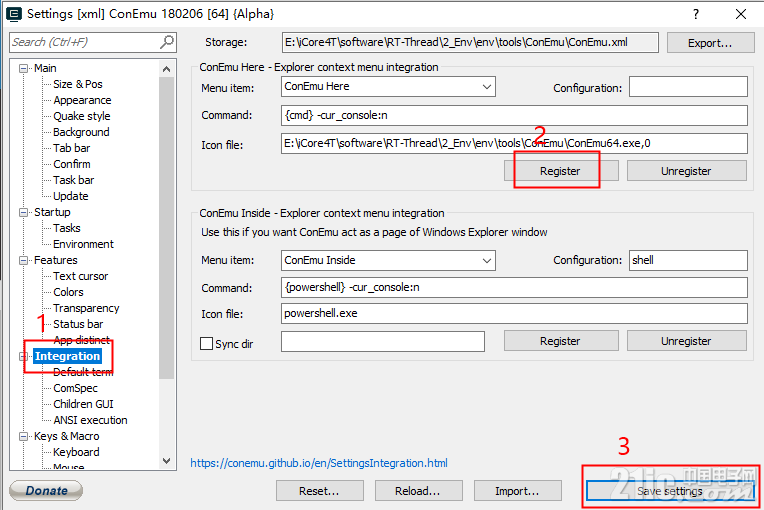
Task: Click the settings tree scrollbar thumb
Action: pyautogui.click(x=167, y=227)
